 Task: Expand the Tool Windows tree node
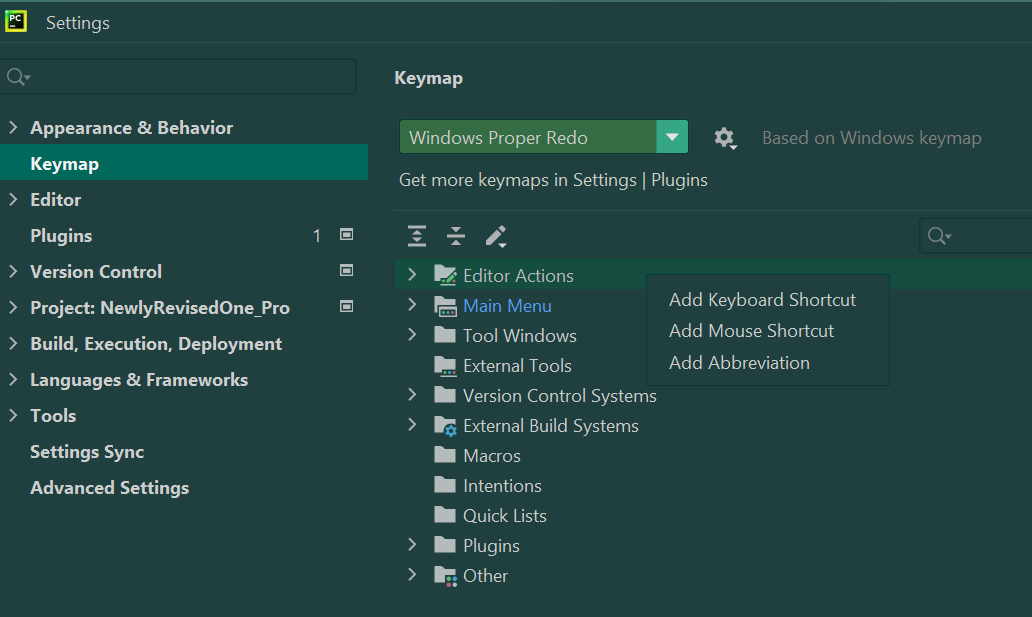tap(412, 335)
